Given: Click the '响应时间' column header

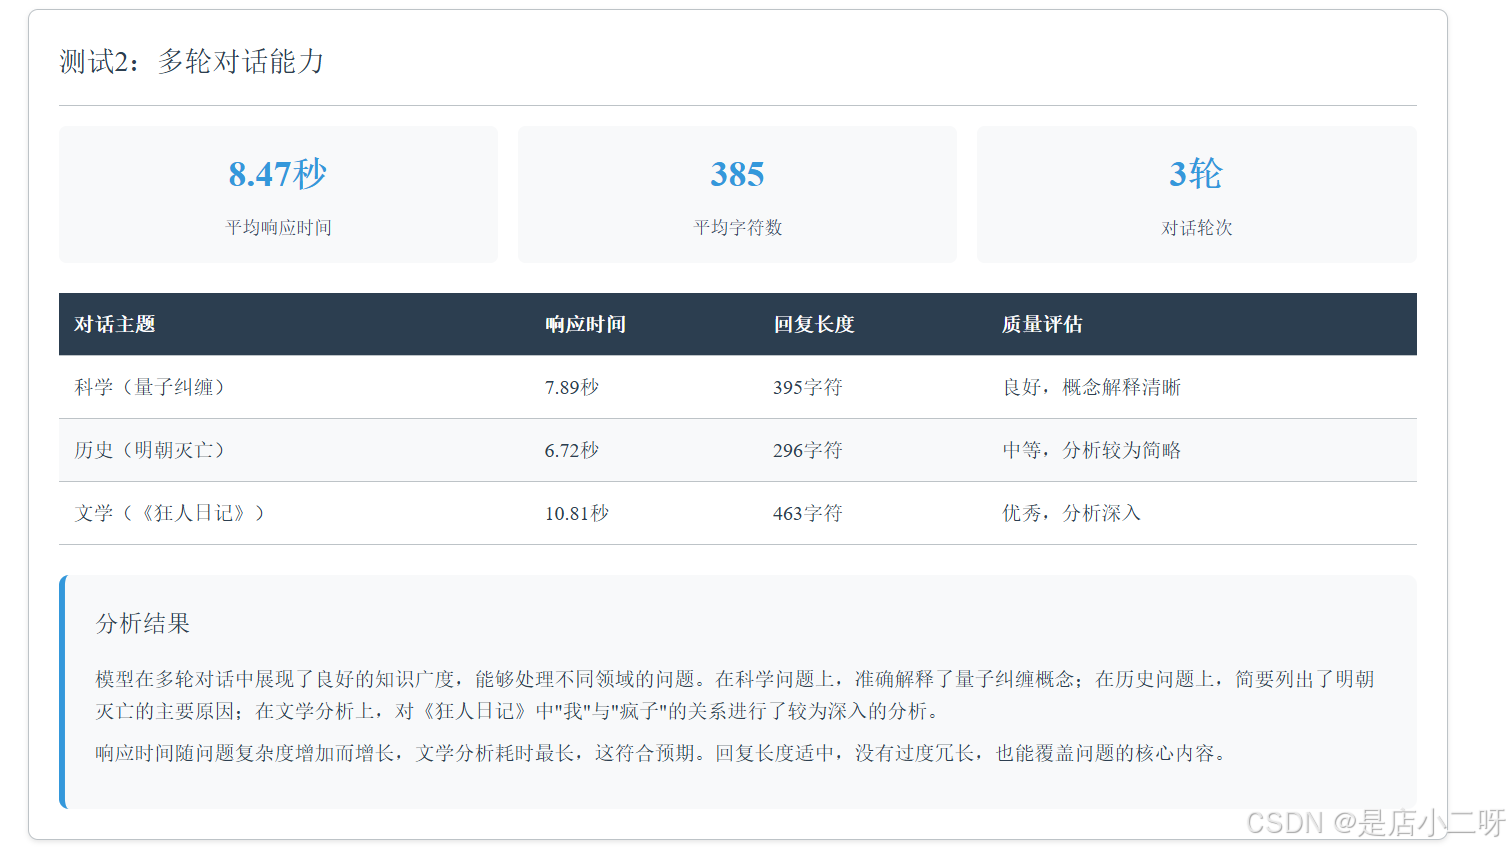Looking at the screenshot, I should [x=586, y=324].
